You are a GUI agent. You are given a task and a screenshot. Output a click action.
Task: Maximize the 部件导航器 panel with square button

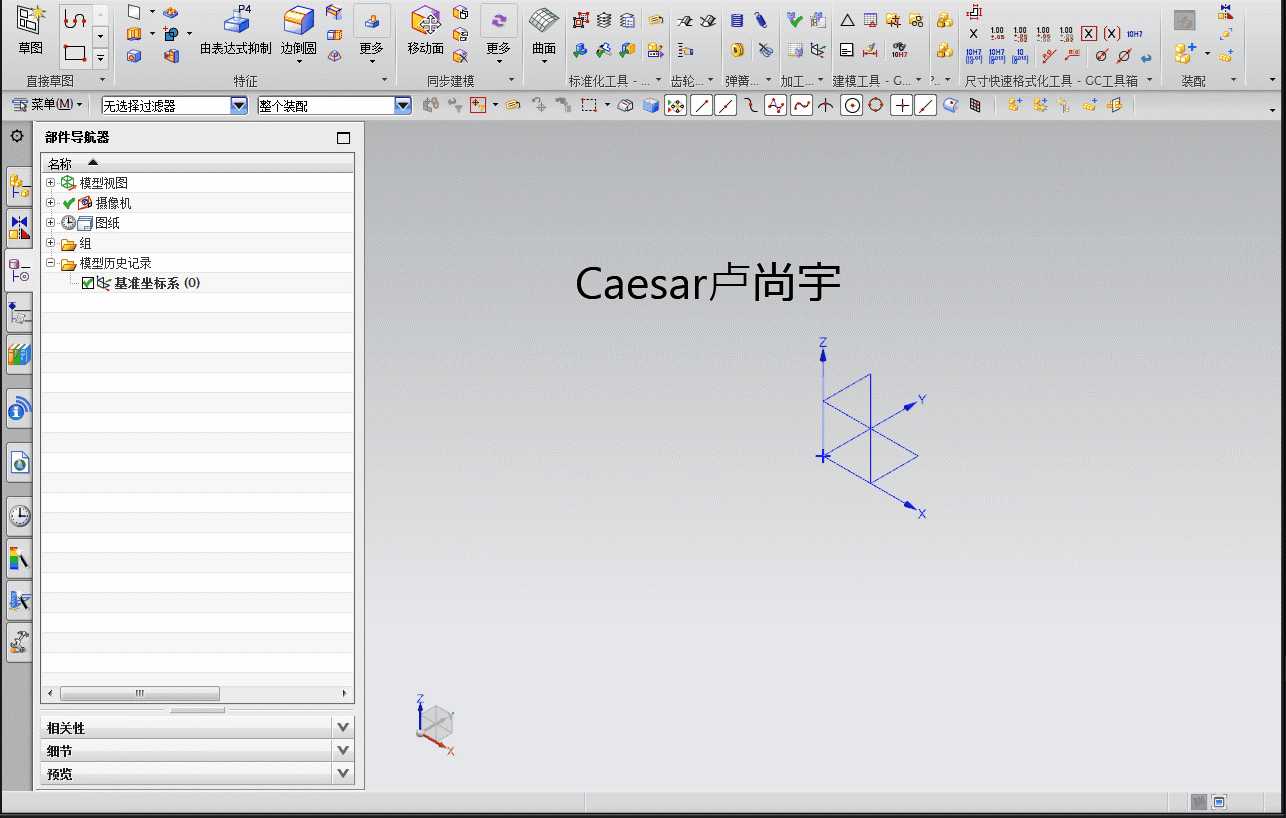[x=344, y=138]
